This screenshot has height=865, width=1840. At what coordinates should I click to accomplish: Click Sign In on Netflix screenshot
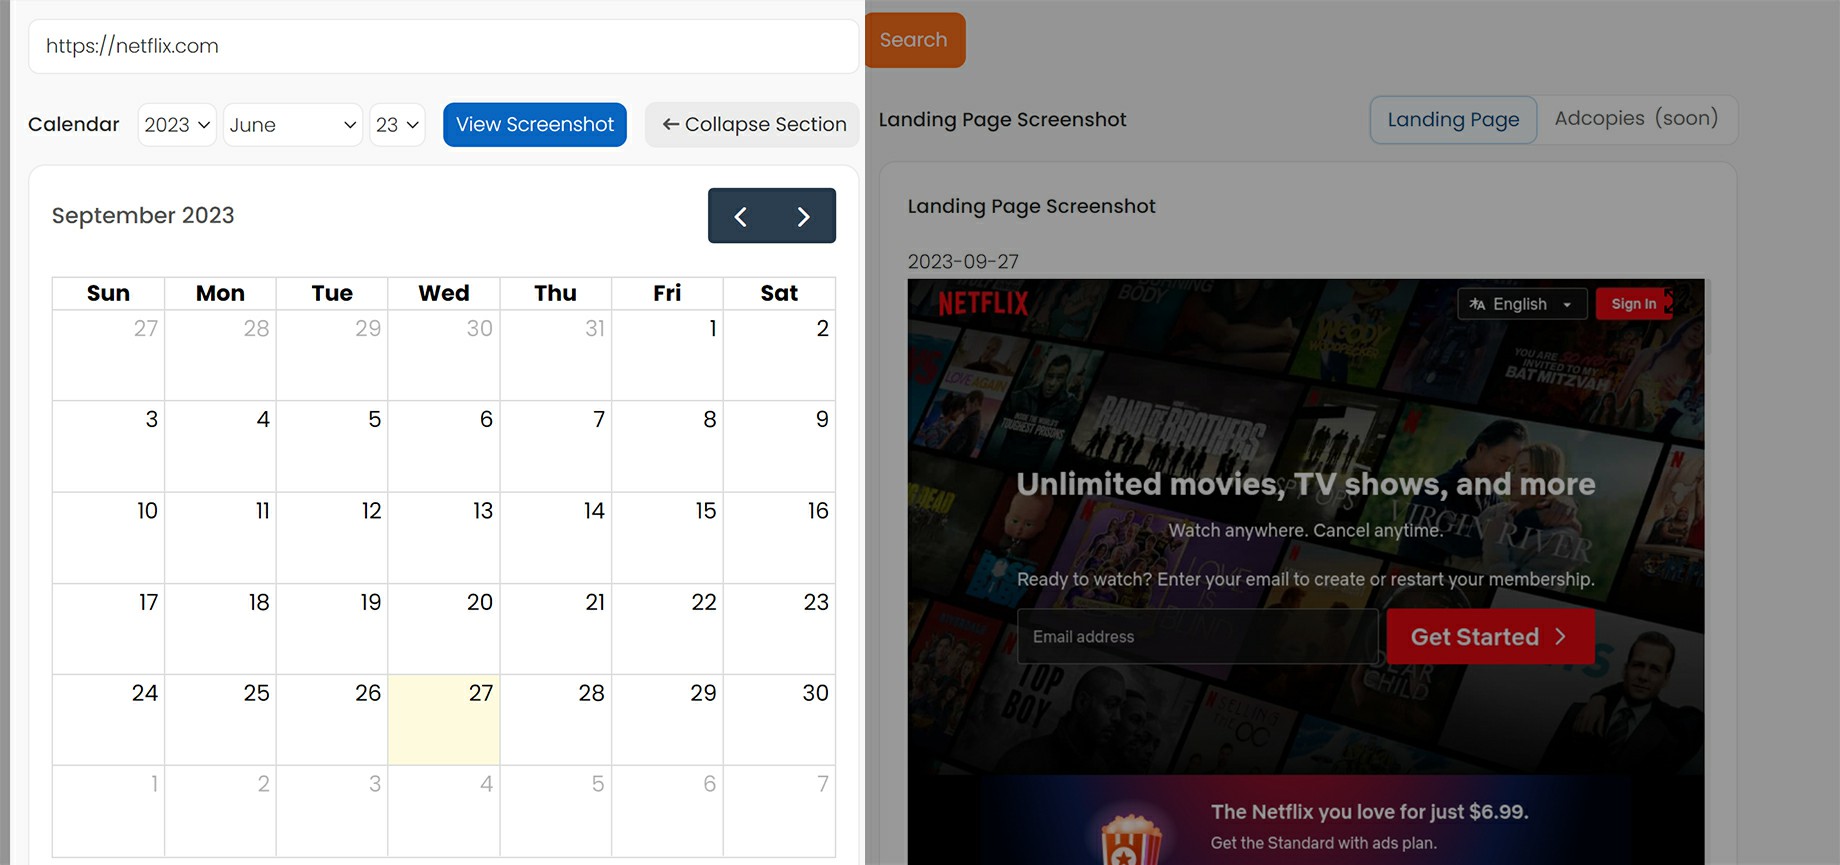(x=1634, y=304)
